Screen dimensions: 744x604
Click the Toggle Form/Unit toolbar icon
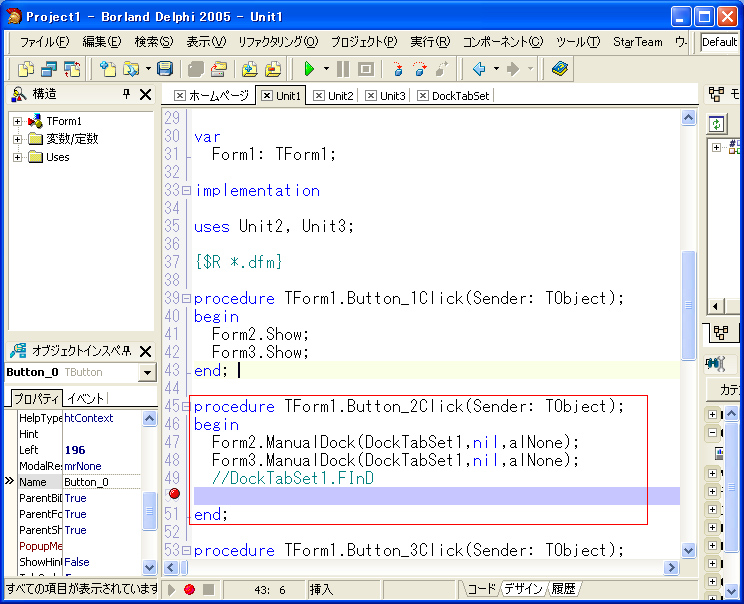coord(72,69)
